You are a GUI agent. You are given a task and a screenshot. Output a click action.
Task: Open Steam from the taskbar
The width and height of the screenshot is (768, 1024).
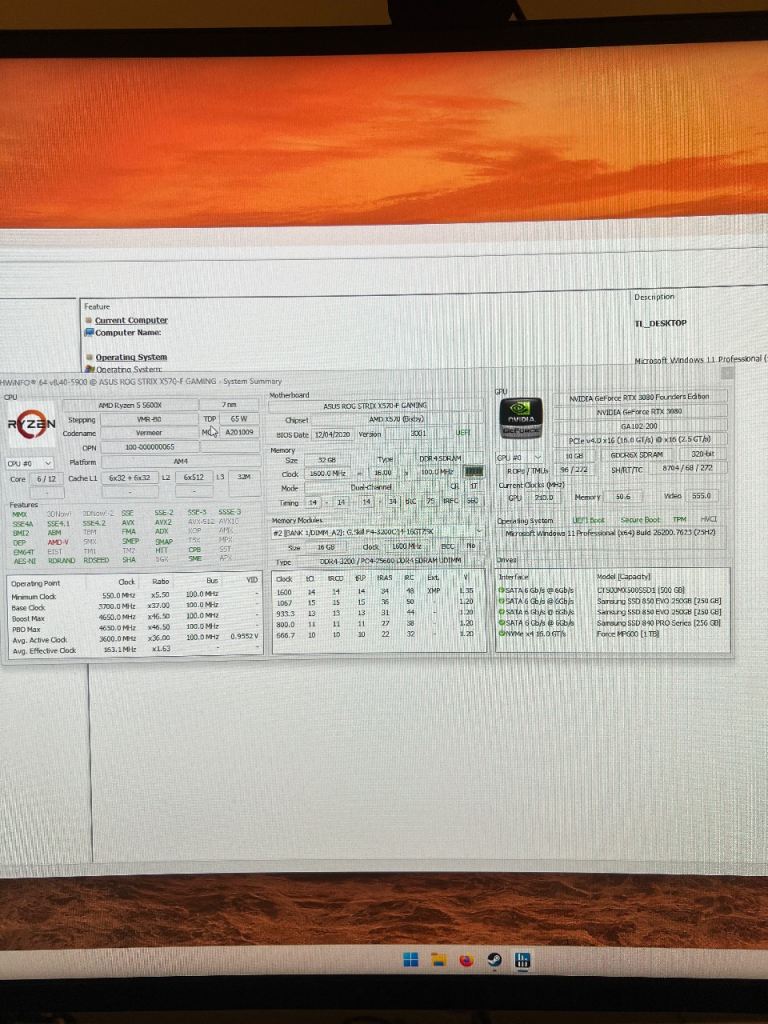494,960
